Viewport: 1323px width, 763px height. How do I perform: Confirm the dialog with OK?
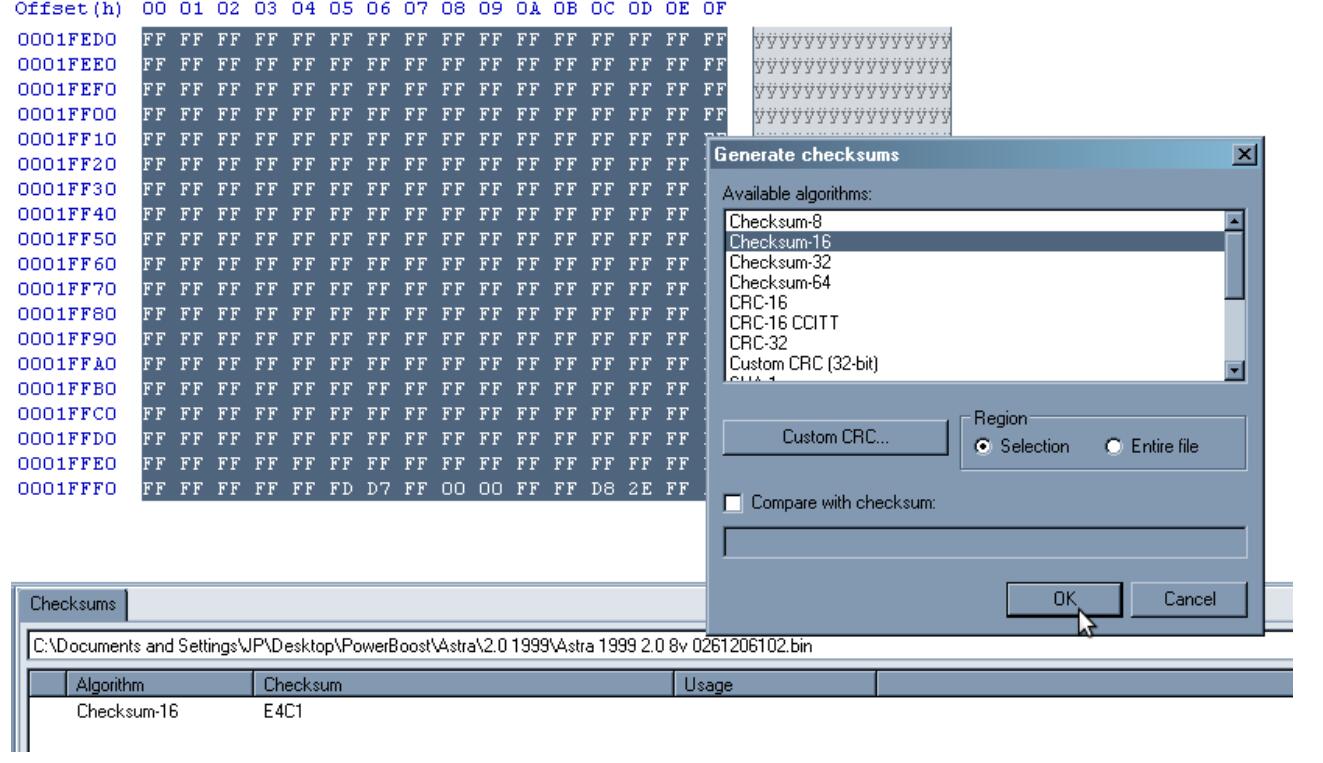1065,599
